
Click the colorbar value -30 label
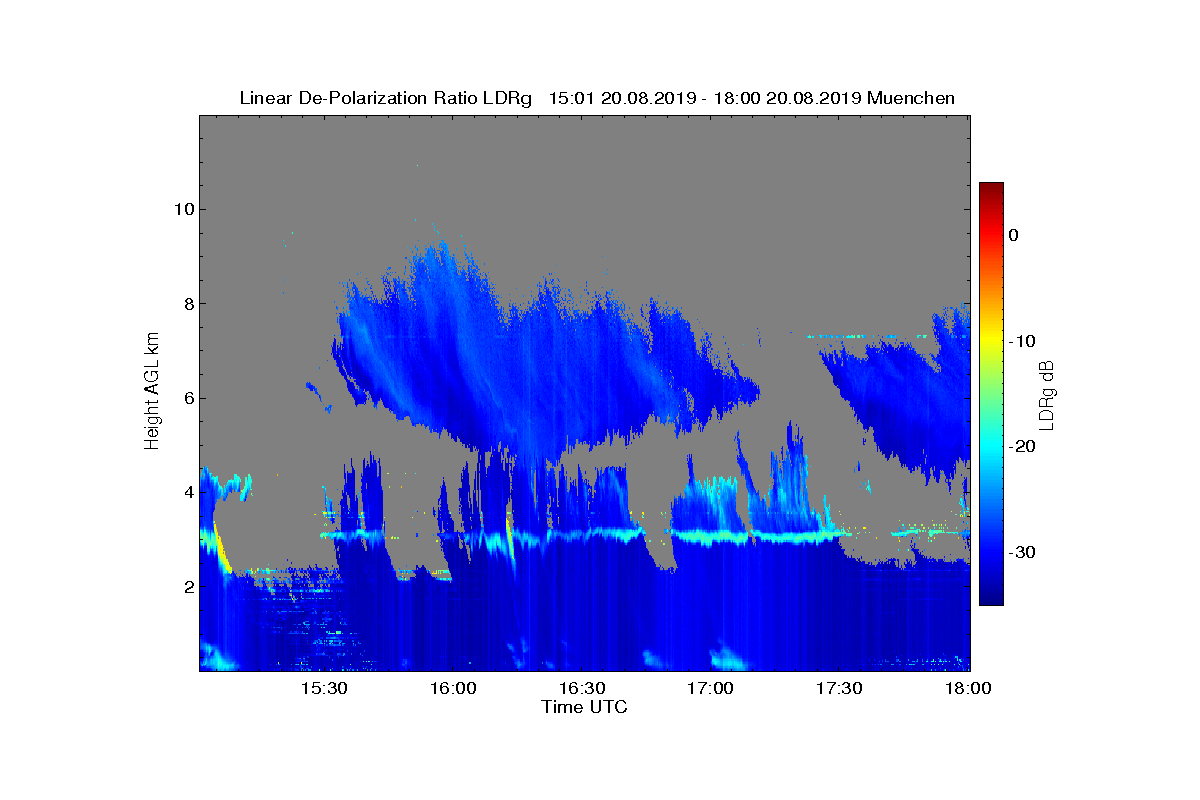pos(1022,553)
